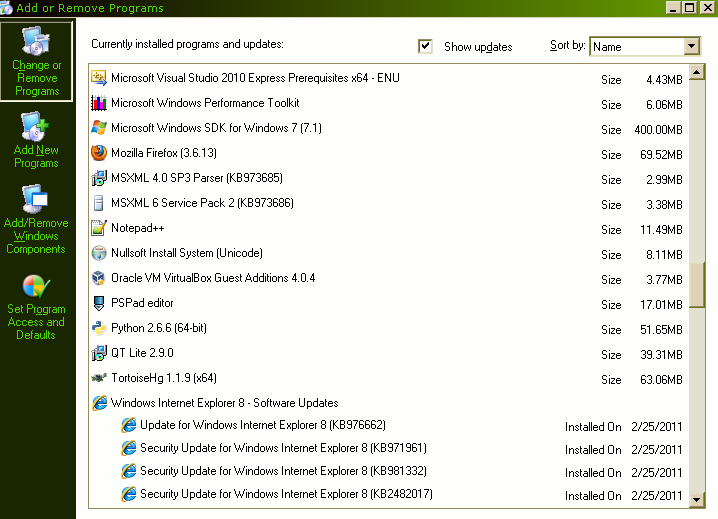
Task: Click the Add or Remove Programs title bar icon
Action: 6,8
